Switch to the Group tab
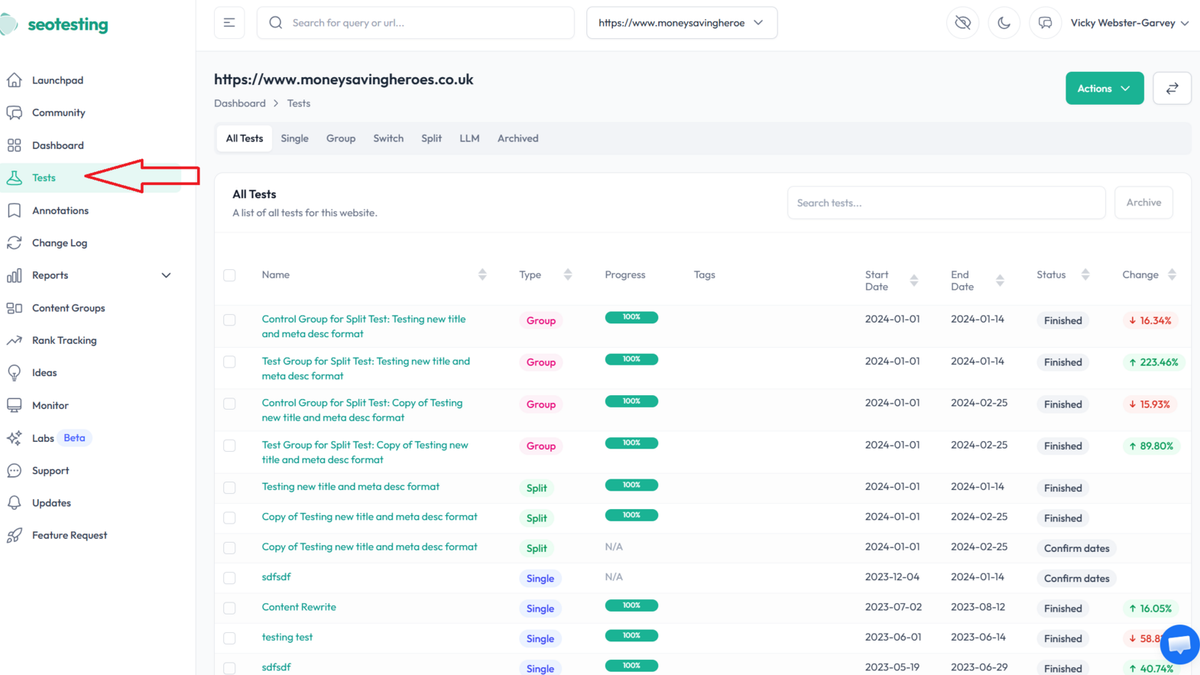 341,139
